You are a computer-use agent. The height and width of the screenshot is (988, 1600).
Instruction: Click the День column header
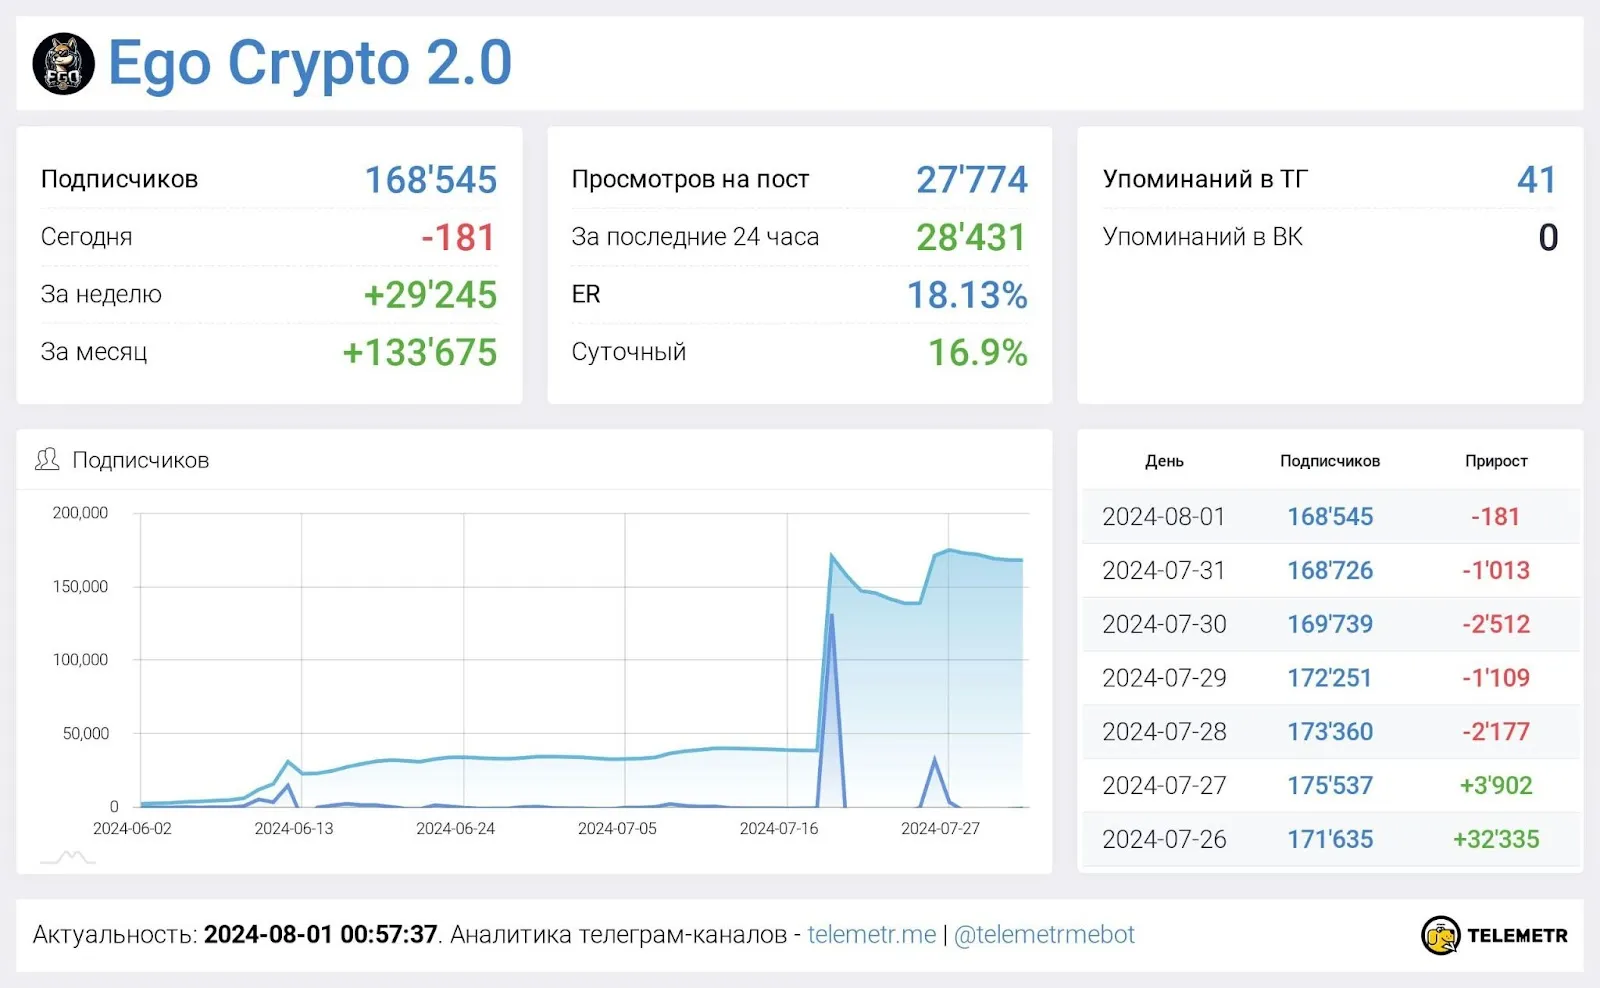click(x=1164, y=461)
